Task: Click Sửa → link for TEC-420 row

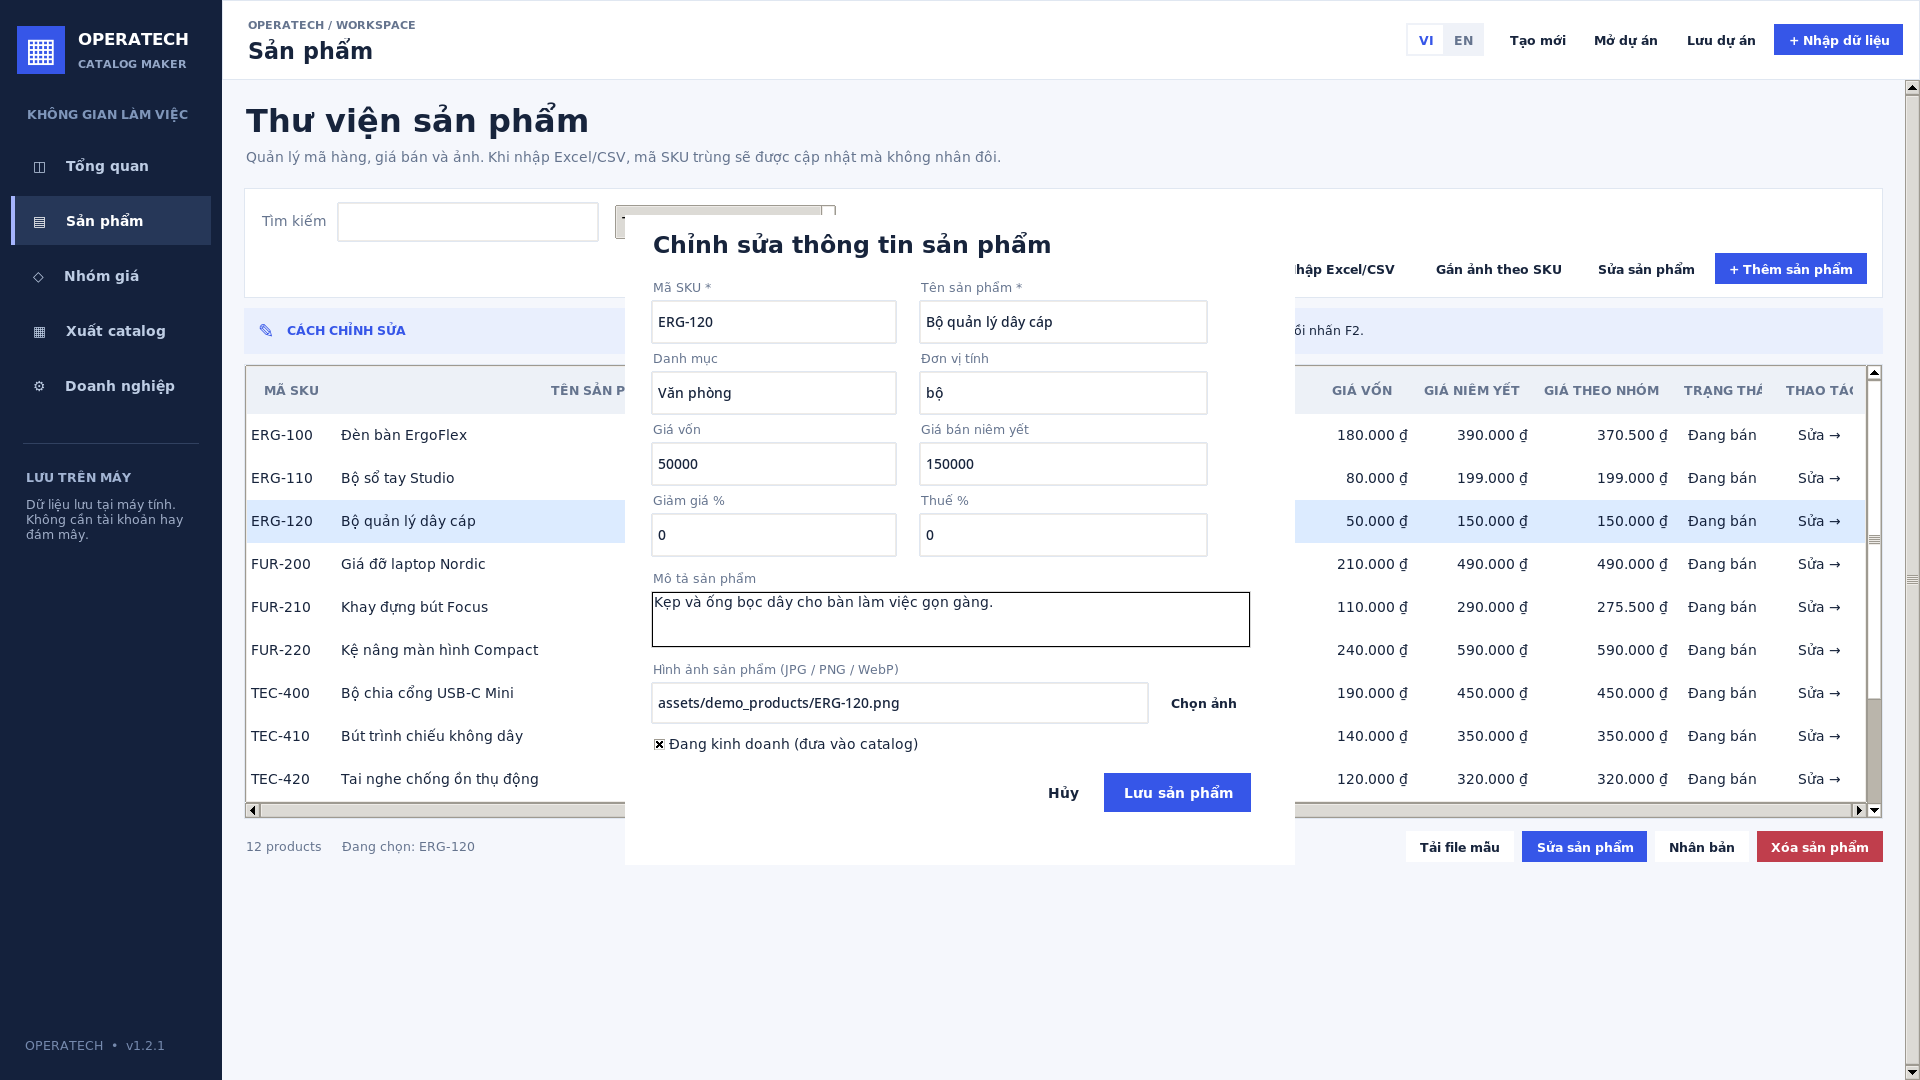Action: pyautogui.click(x=1818, y=779)
